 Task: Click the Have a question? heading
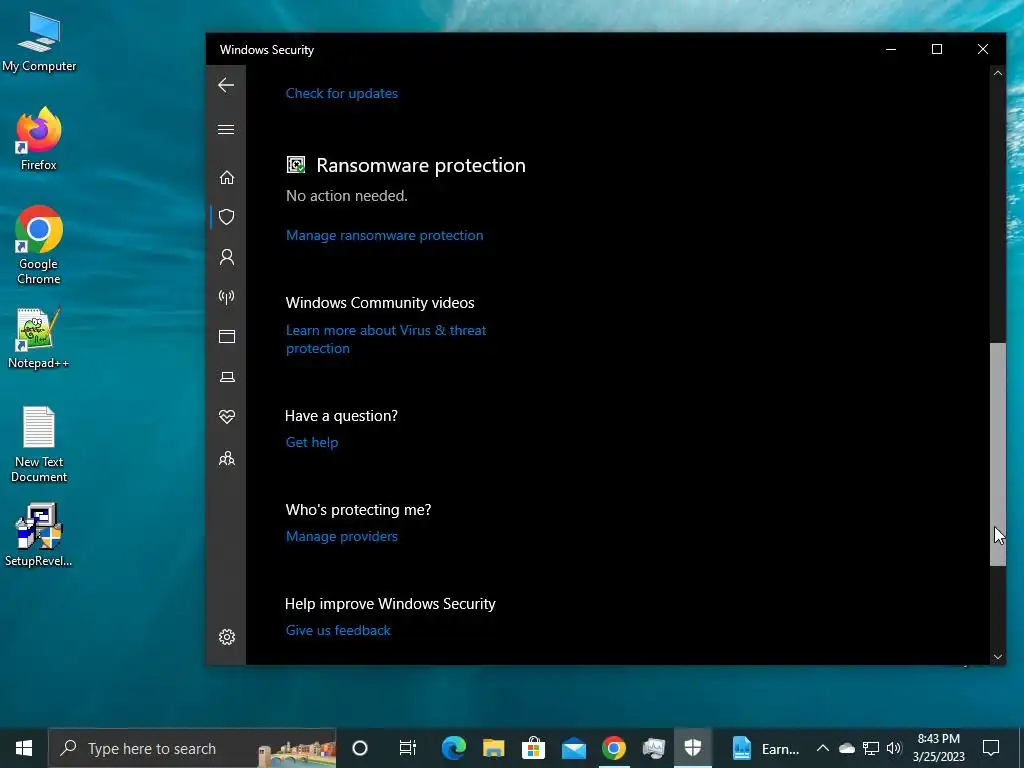(341, 416)
